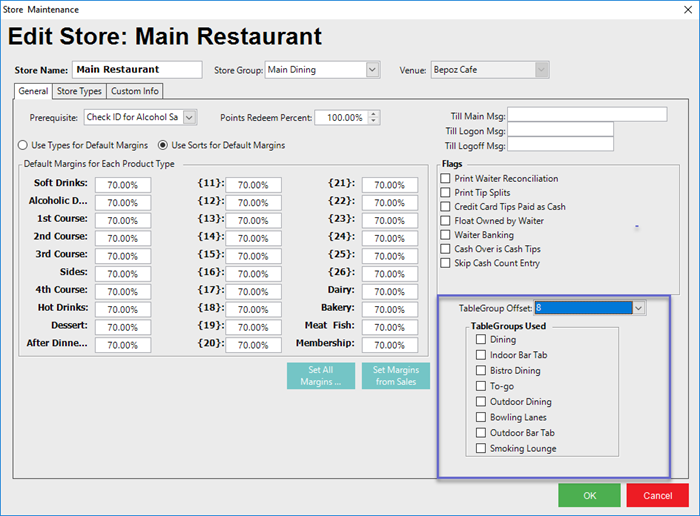The height and width of the screenshot is (516, 700).
Task: Edit the Sides margin field
Action: tap(123, 274)
